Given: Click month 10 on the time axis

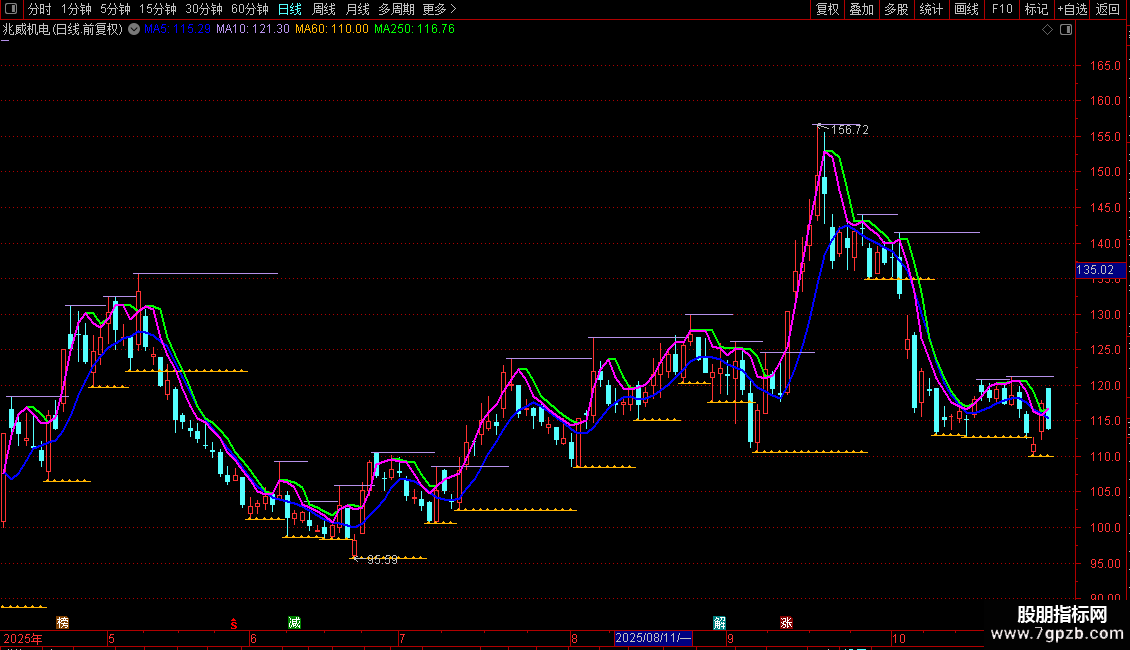Looking at the screenshot, I should pyautogui.click(x=898, y=638).
